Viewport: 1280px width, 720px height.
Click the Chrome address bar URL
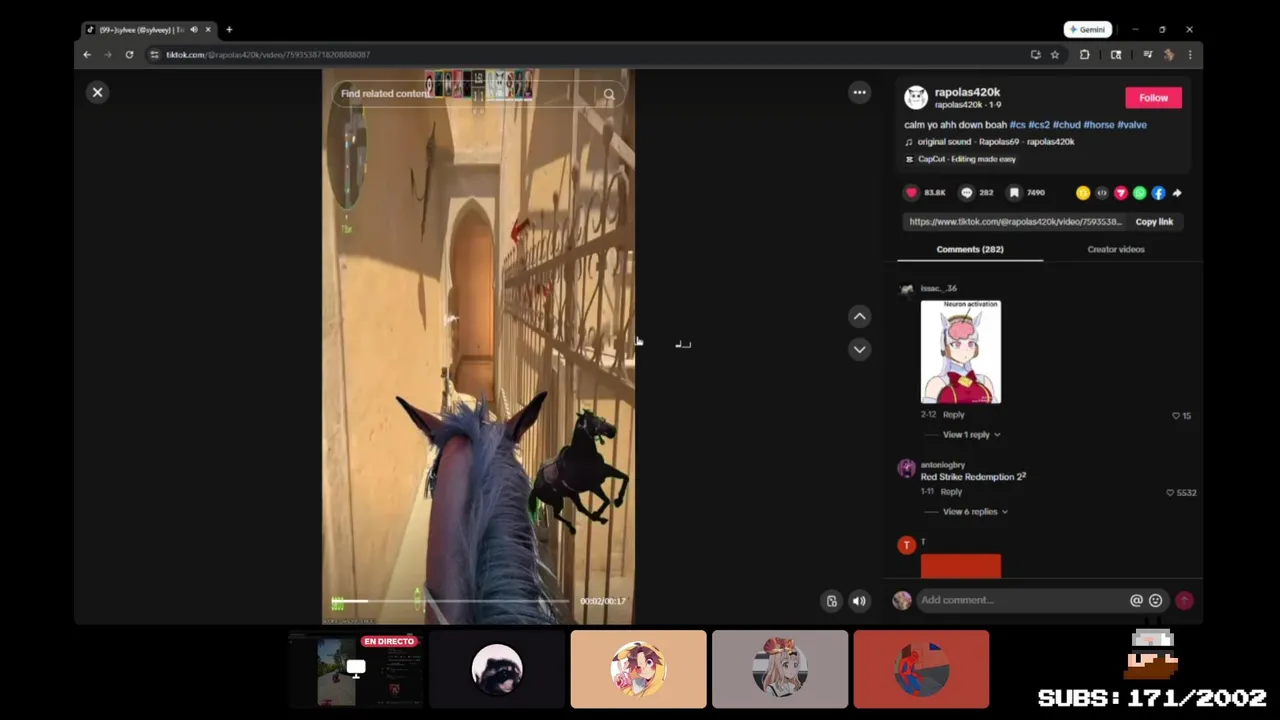click(268, 55)
